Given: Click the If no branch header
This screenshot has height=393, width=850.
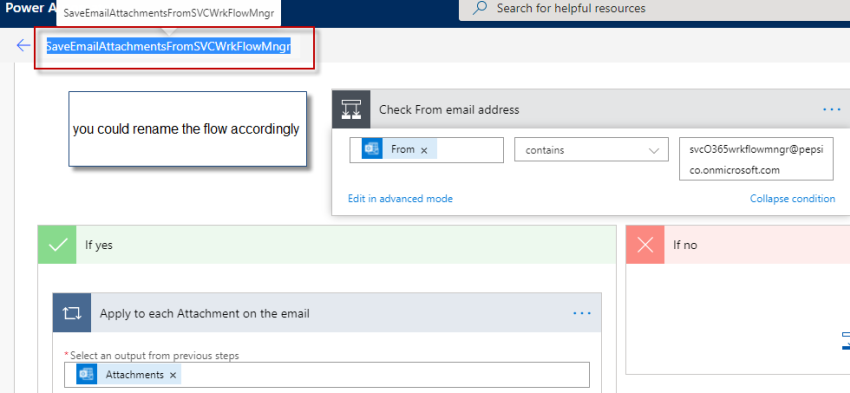Looking at the screenshot, I should click(x=738, y=245).
